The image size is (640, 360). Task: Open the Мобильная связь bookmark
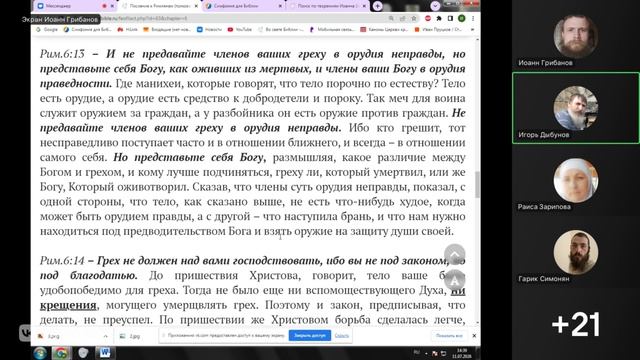332,29
